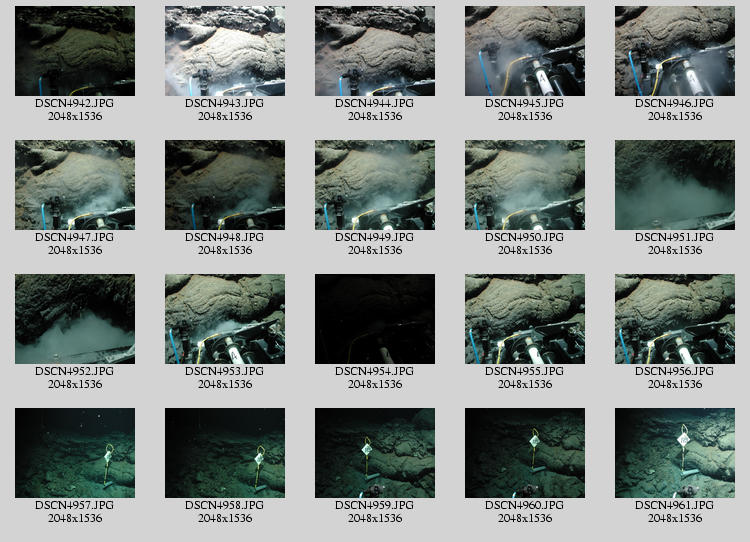View thumbnail image DSCN4955.JPG
The image size is (750, 542).
[525, 319]
